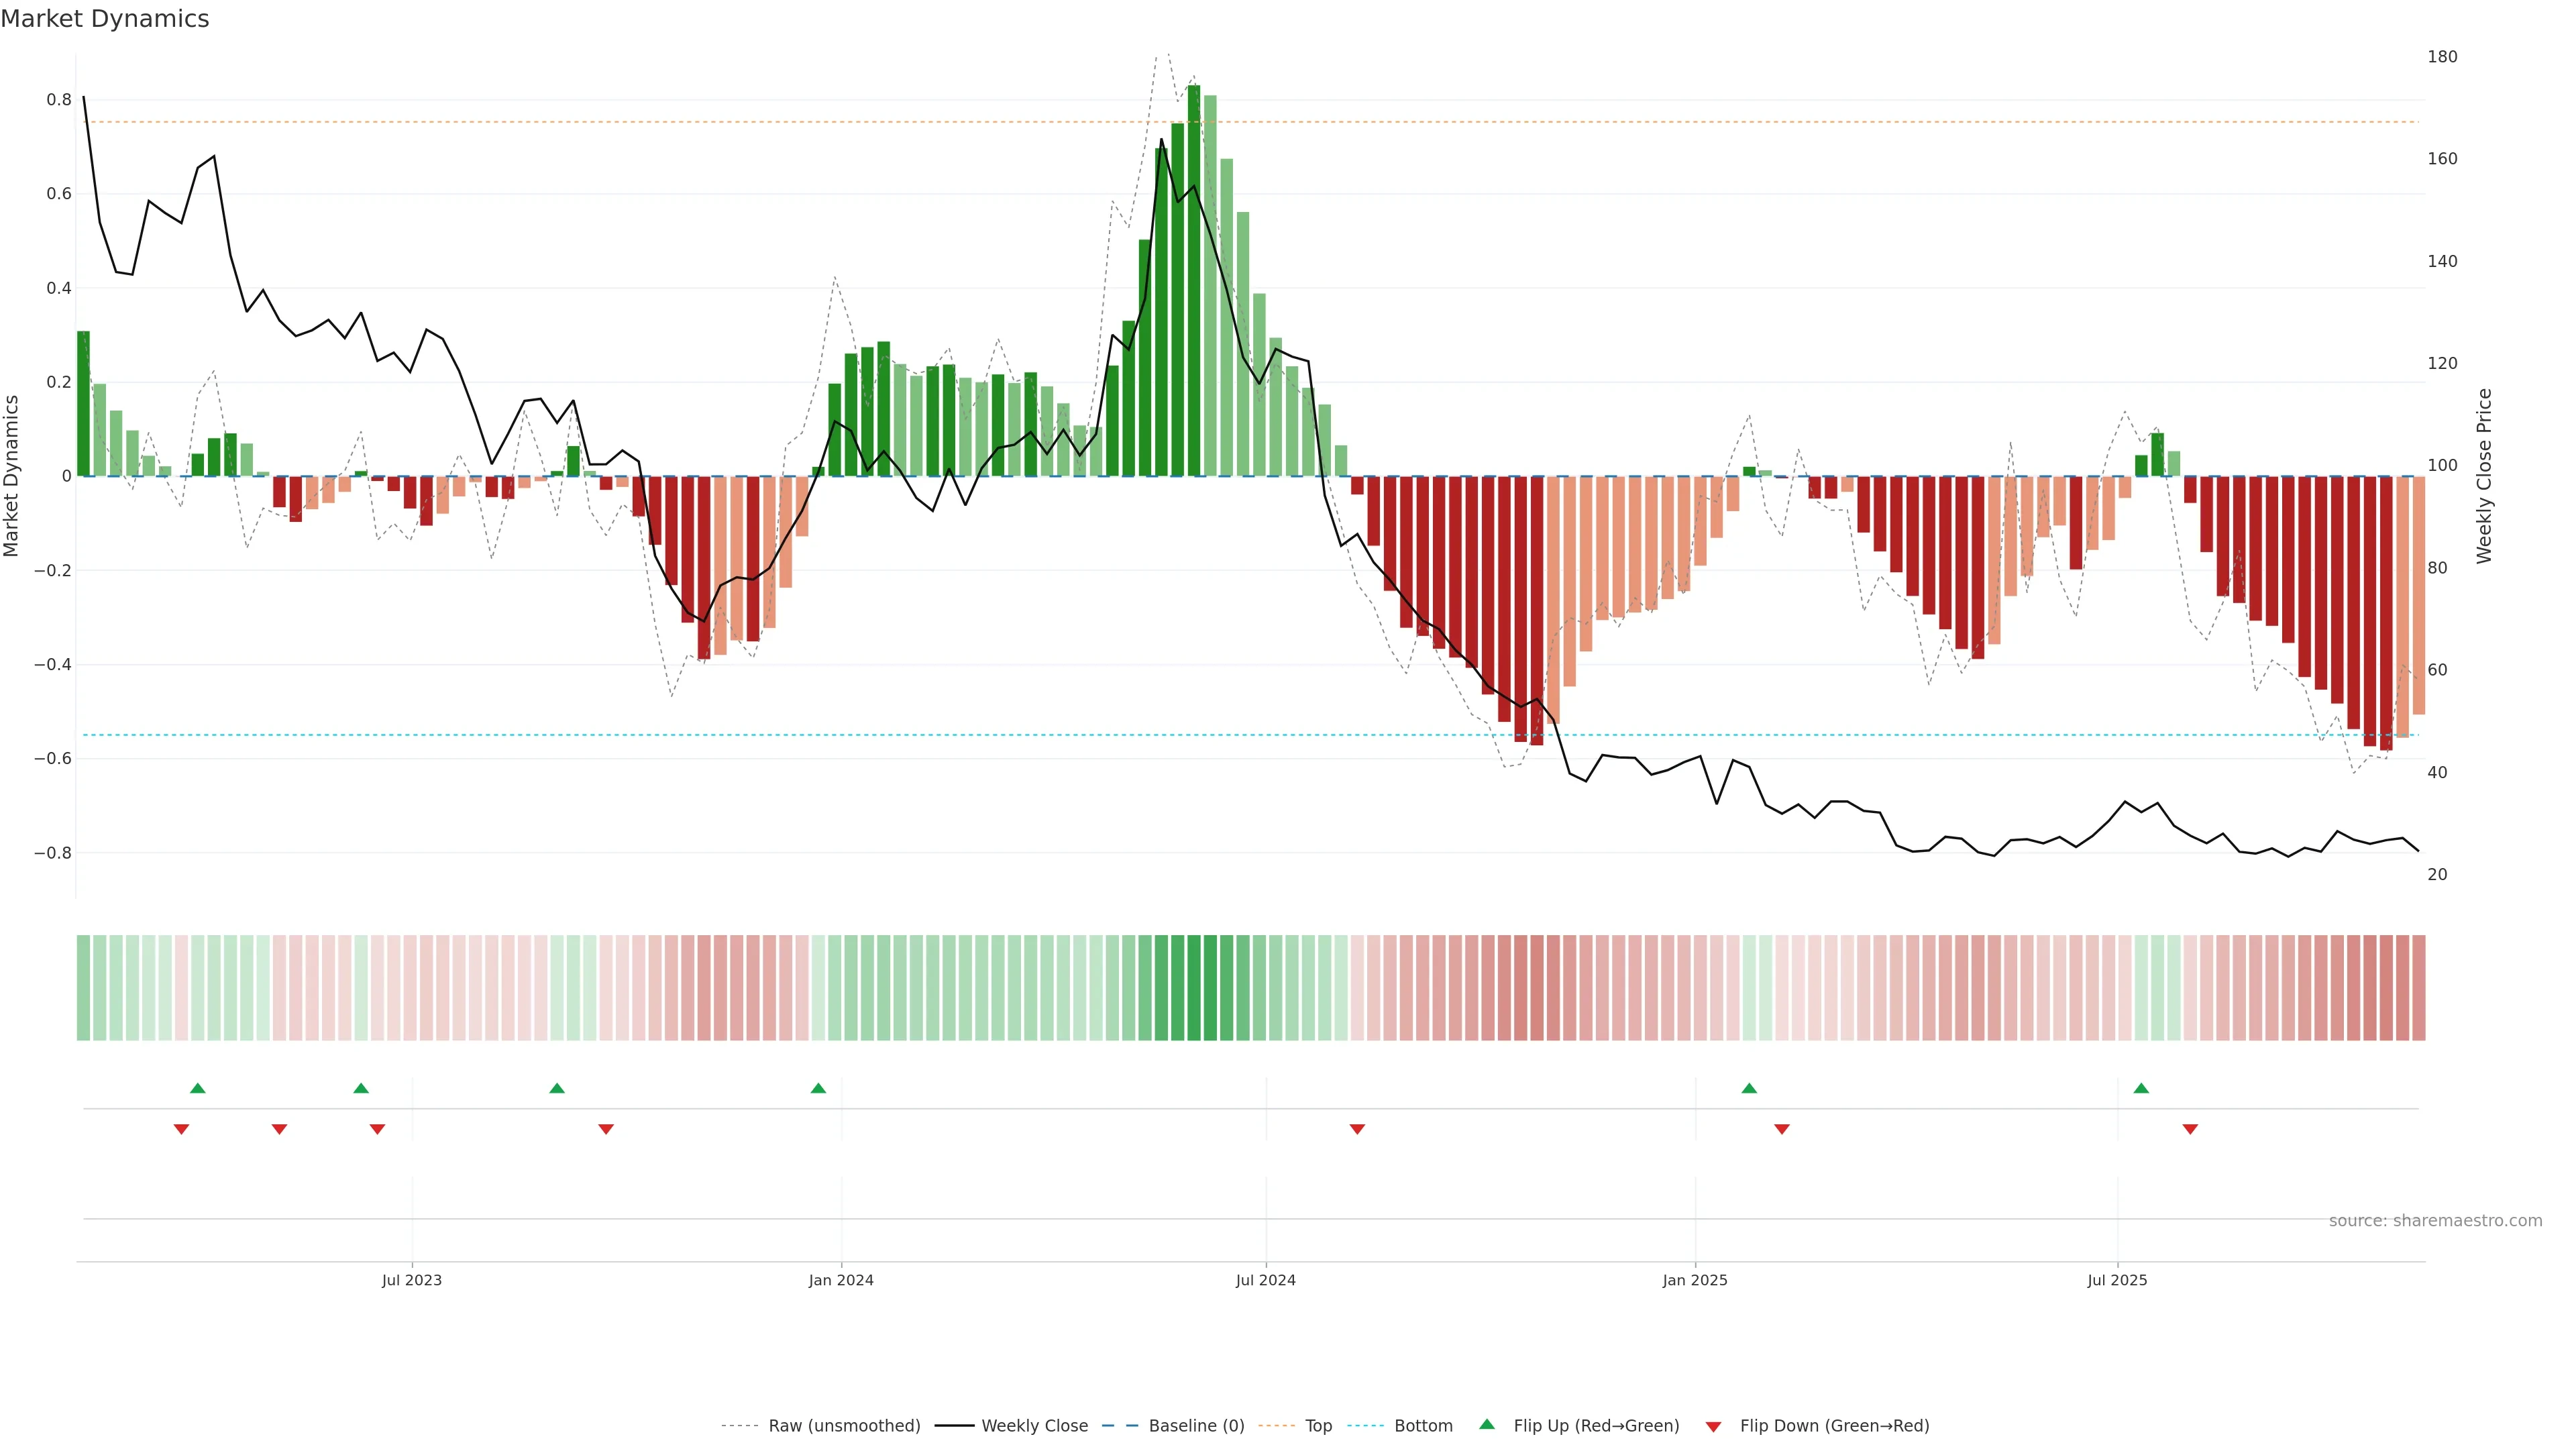Click the Flip Down red triangle legend icon
The image size is (2576, 1449).
(1713, 1426)
